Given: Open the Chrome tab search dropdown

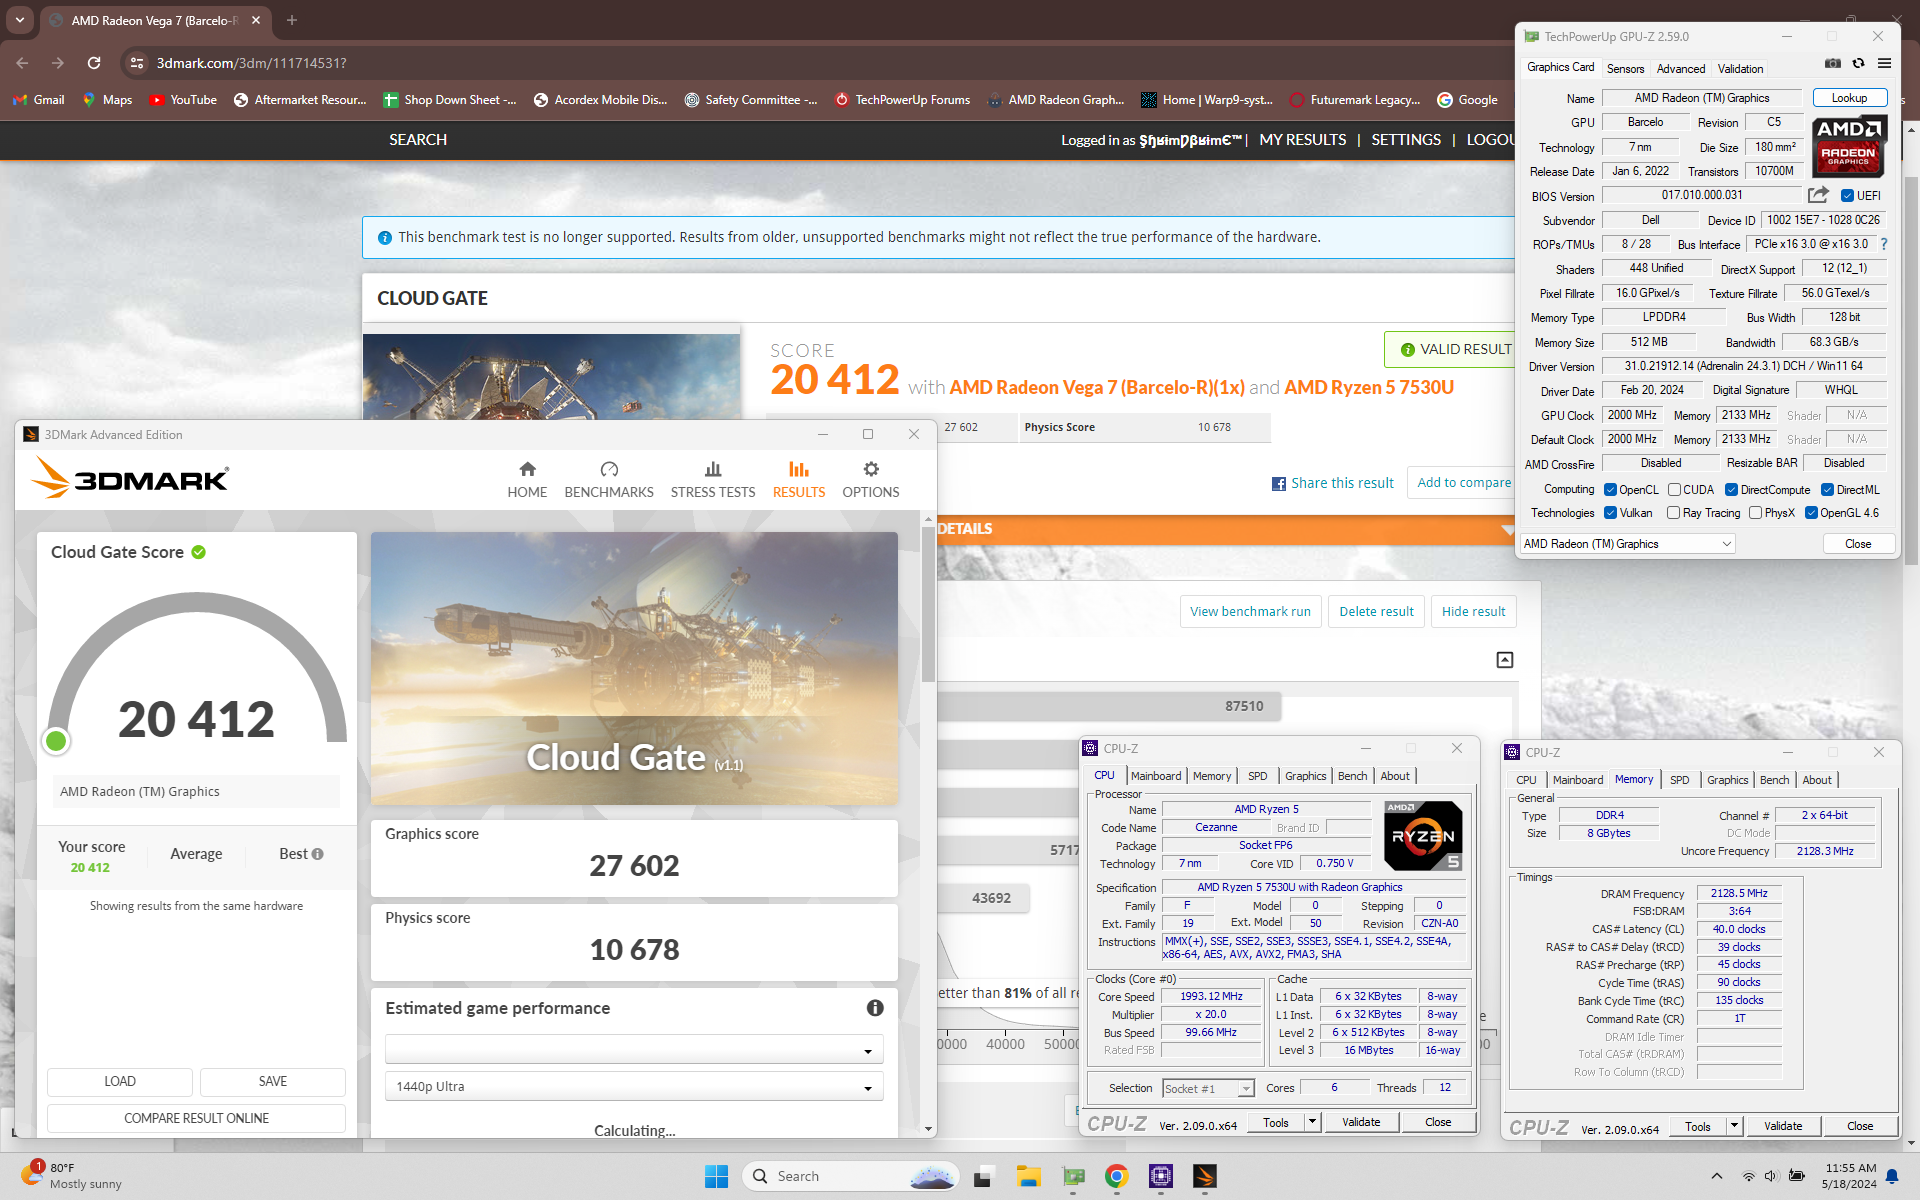Looking at the screenshot, I should click(x=20, y=20).
